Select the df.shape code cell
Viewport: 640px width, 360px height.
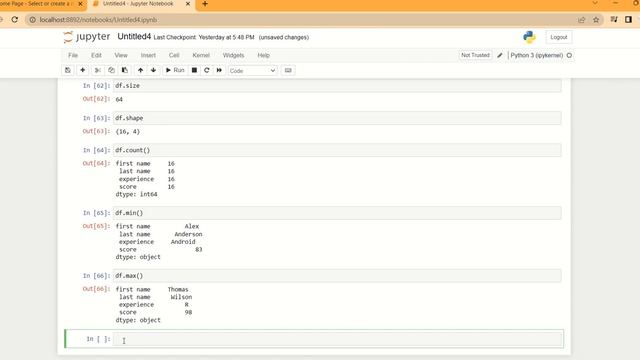point(337,118)
